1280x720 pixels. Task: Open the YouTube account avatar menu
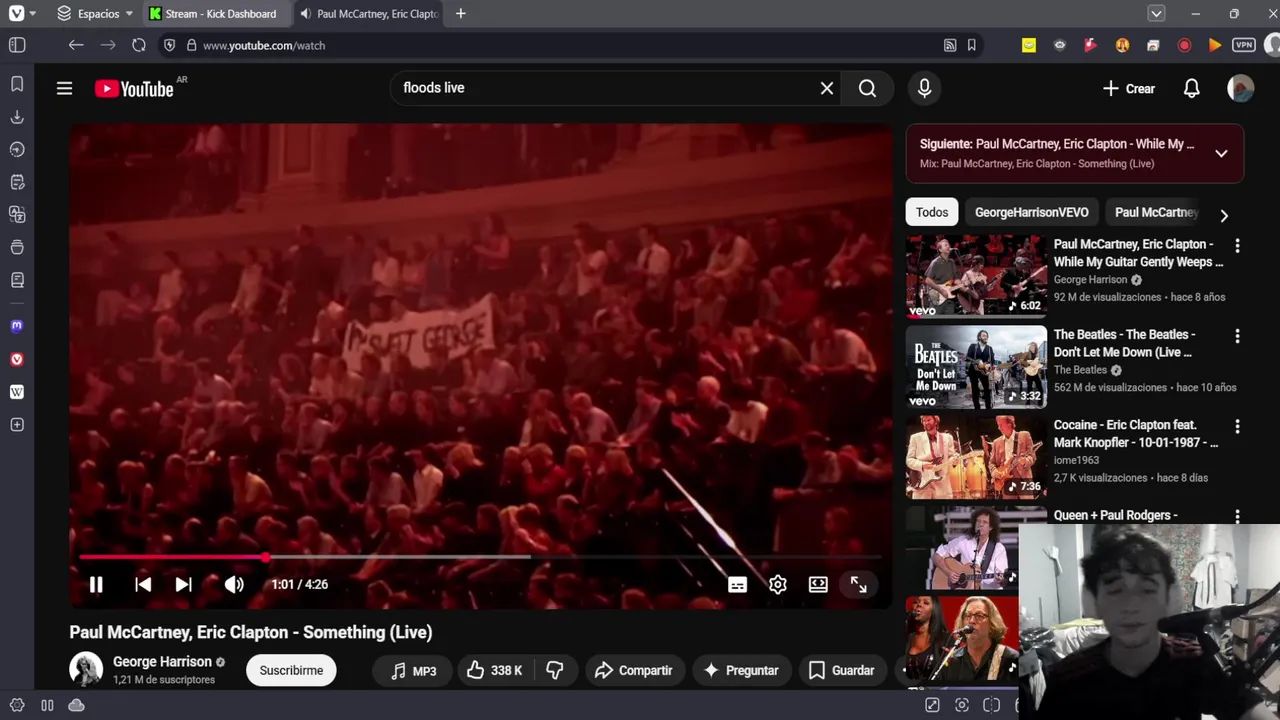[1241, 89]
